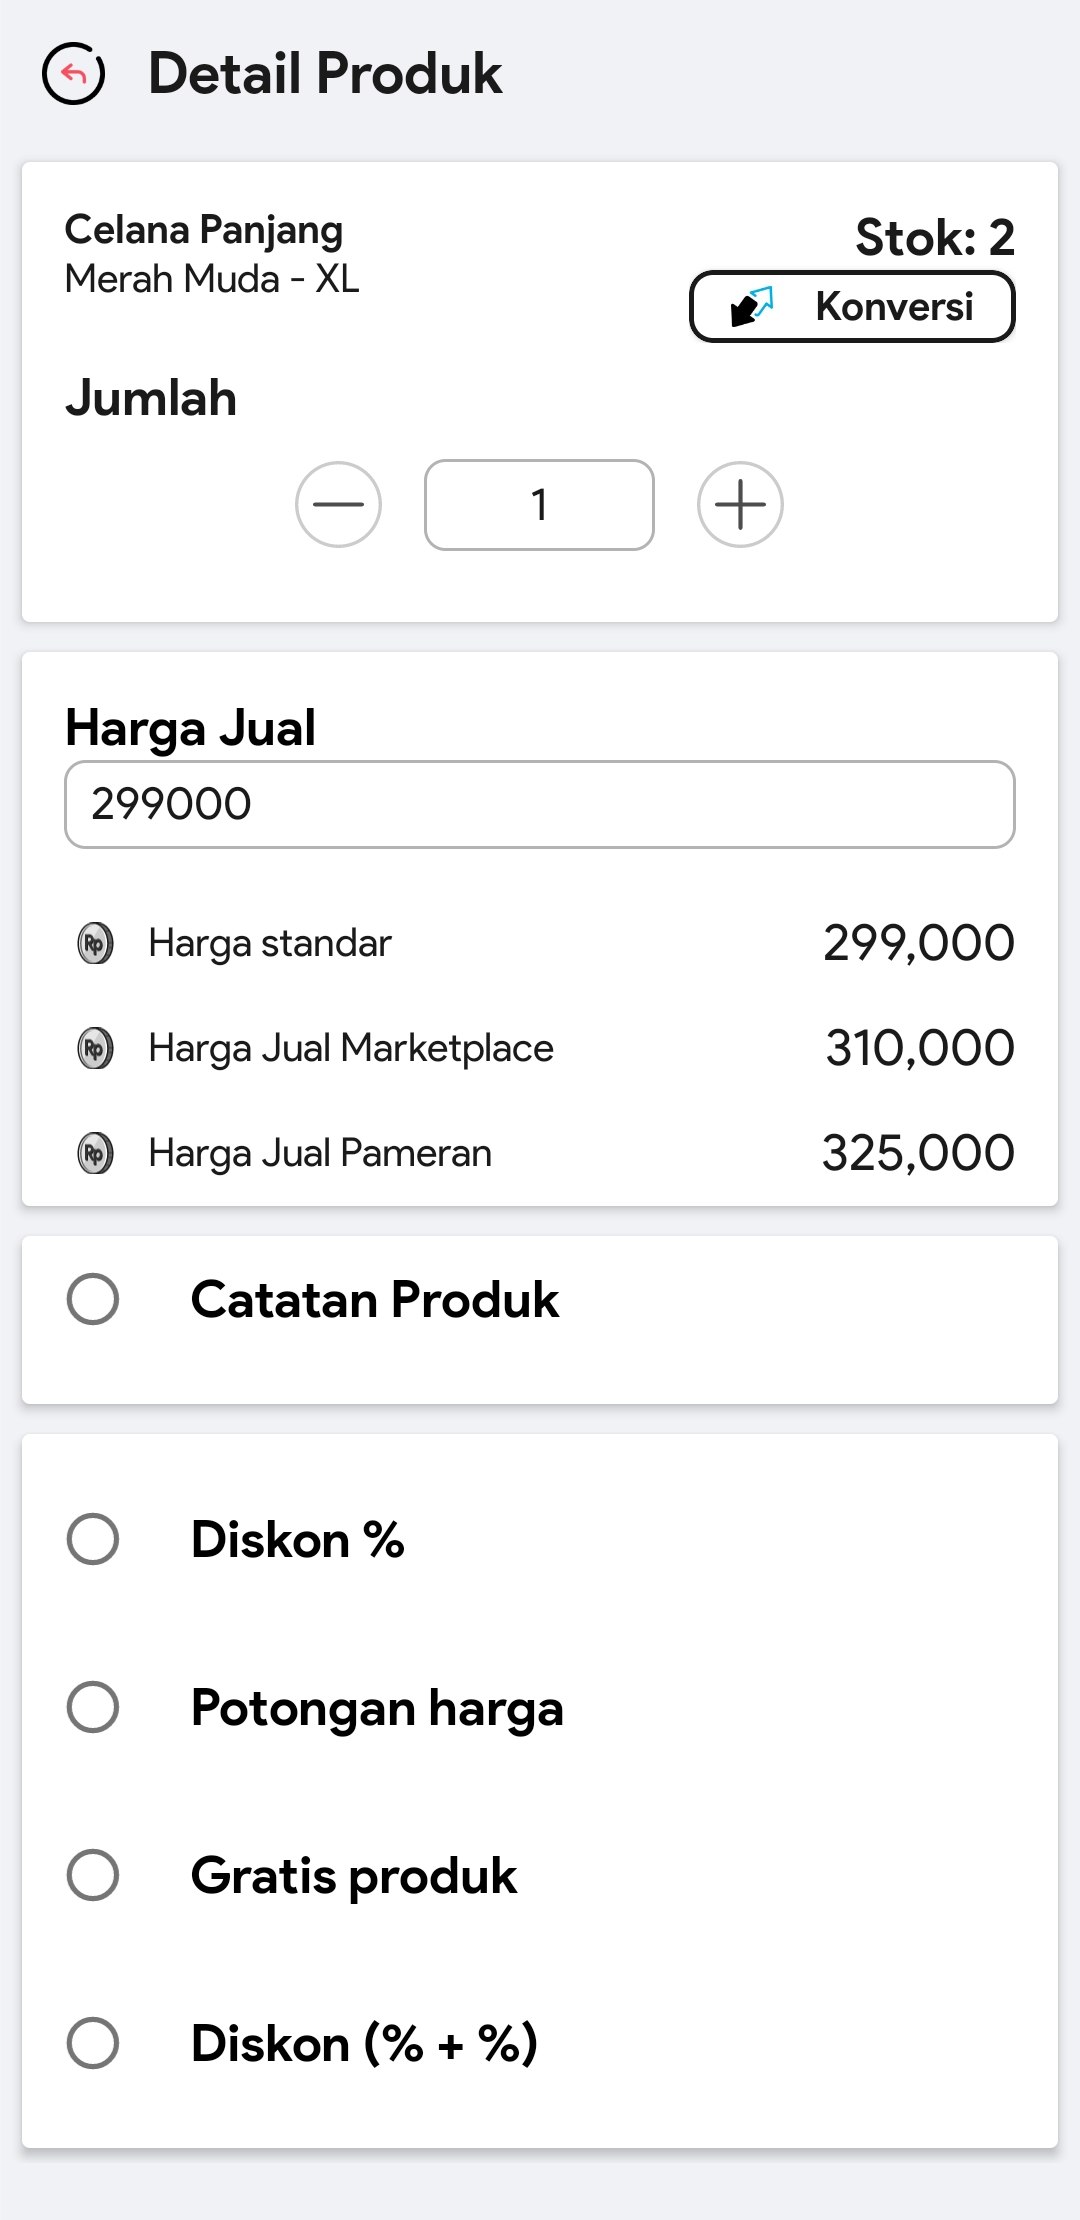Image resolution: width=1080 pixels, height=2220 pixels.
Task: Choose the Gratis produk option
Action: pos(93,1875)
